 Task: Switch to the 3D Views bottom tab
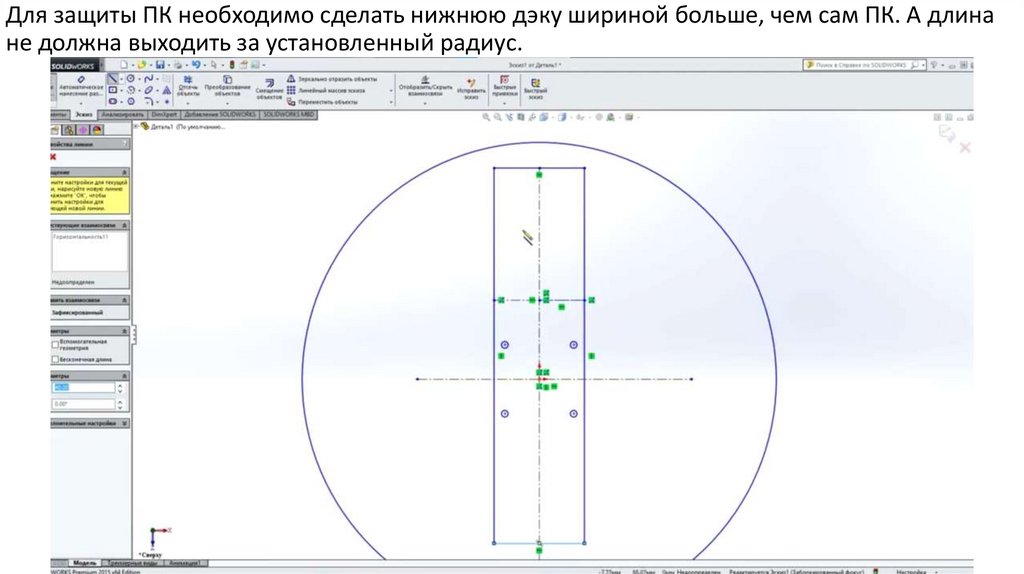(x=133, y=563)
